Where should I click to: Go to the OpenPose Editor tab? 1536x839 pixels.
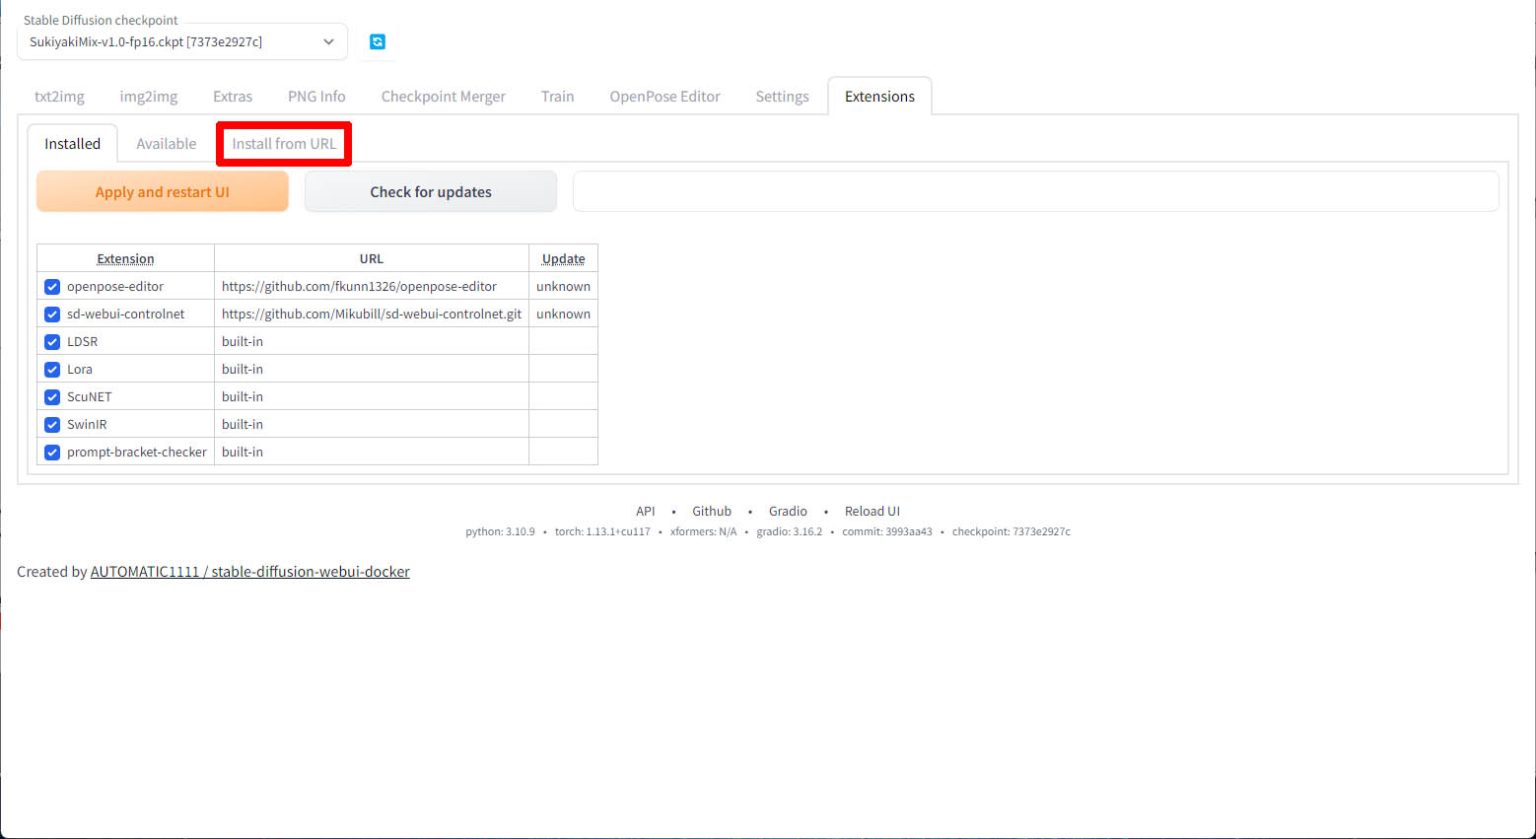click(664, 97)
